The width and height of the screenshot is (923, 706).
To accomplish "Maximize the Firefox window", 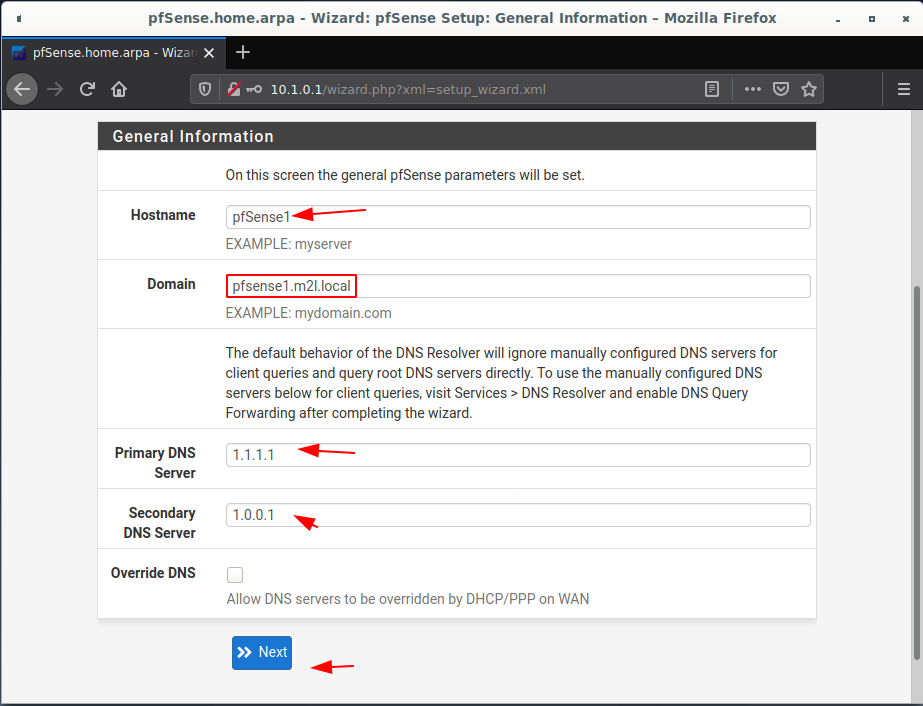I will [x=872, y=19].
